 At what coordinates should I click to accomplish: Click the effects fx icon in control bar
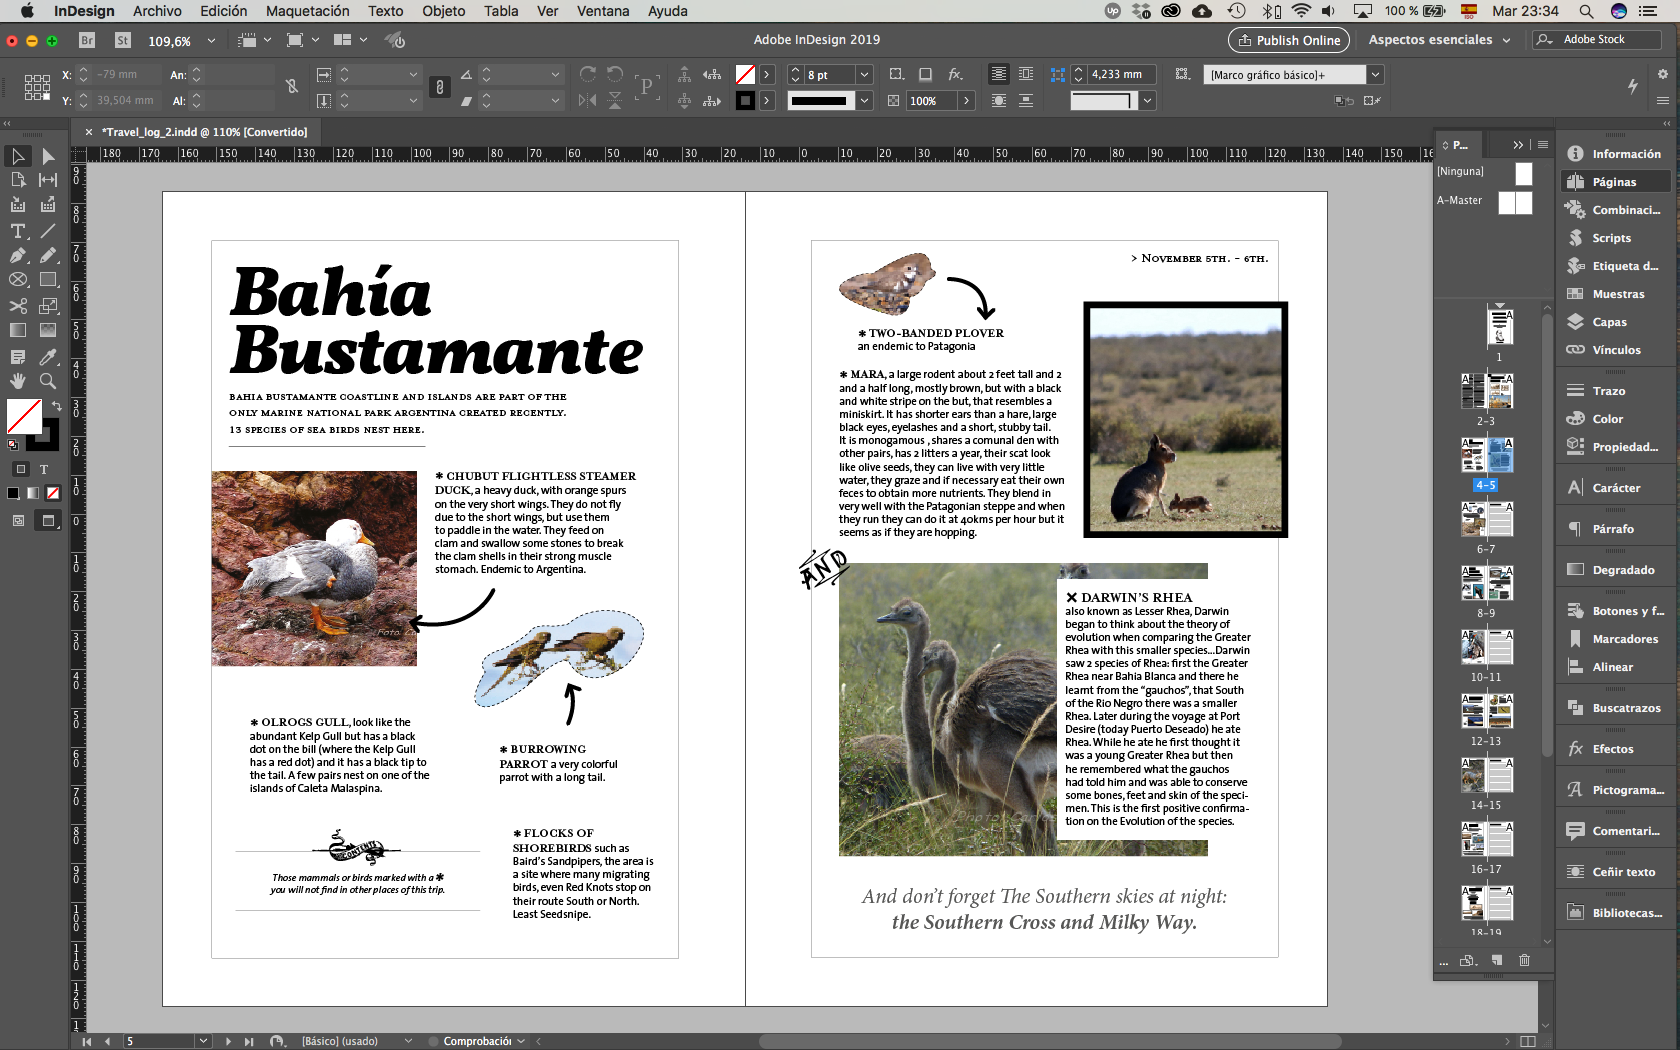956,74
